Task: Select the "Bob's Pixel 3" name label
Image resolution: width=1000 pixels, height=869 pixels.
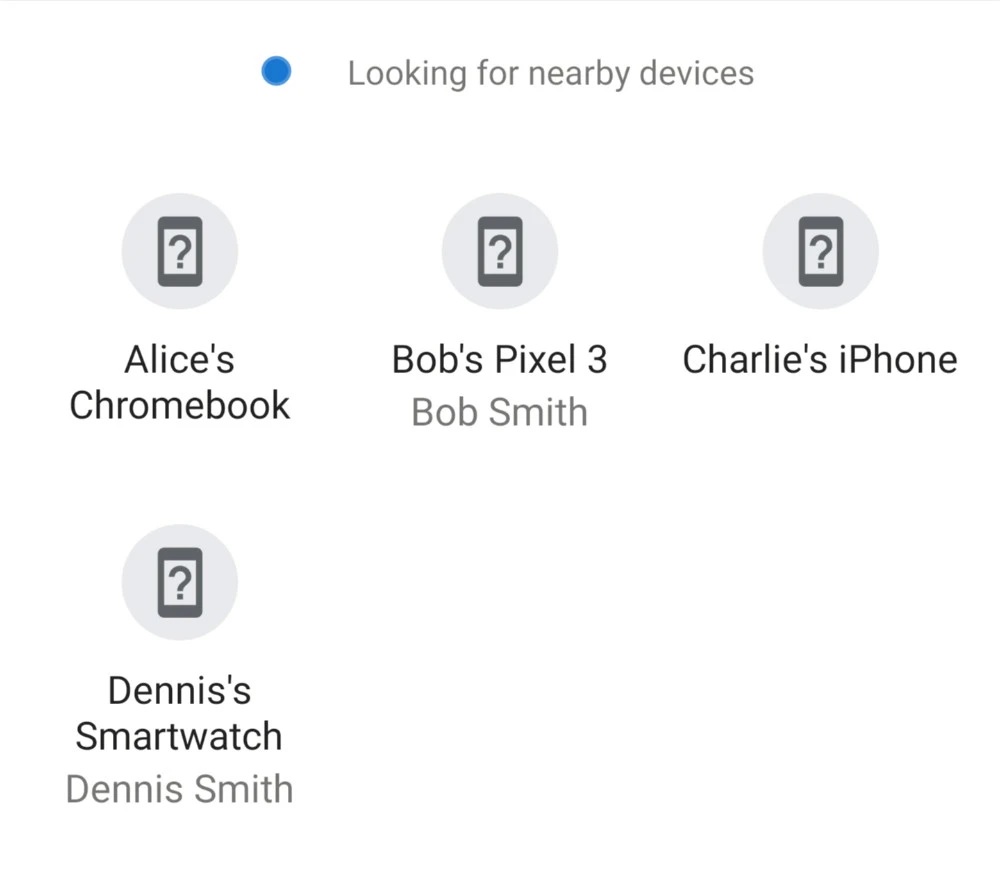Action: (499, 359)
